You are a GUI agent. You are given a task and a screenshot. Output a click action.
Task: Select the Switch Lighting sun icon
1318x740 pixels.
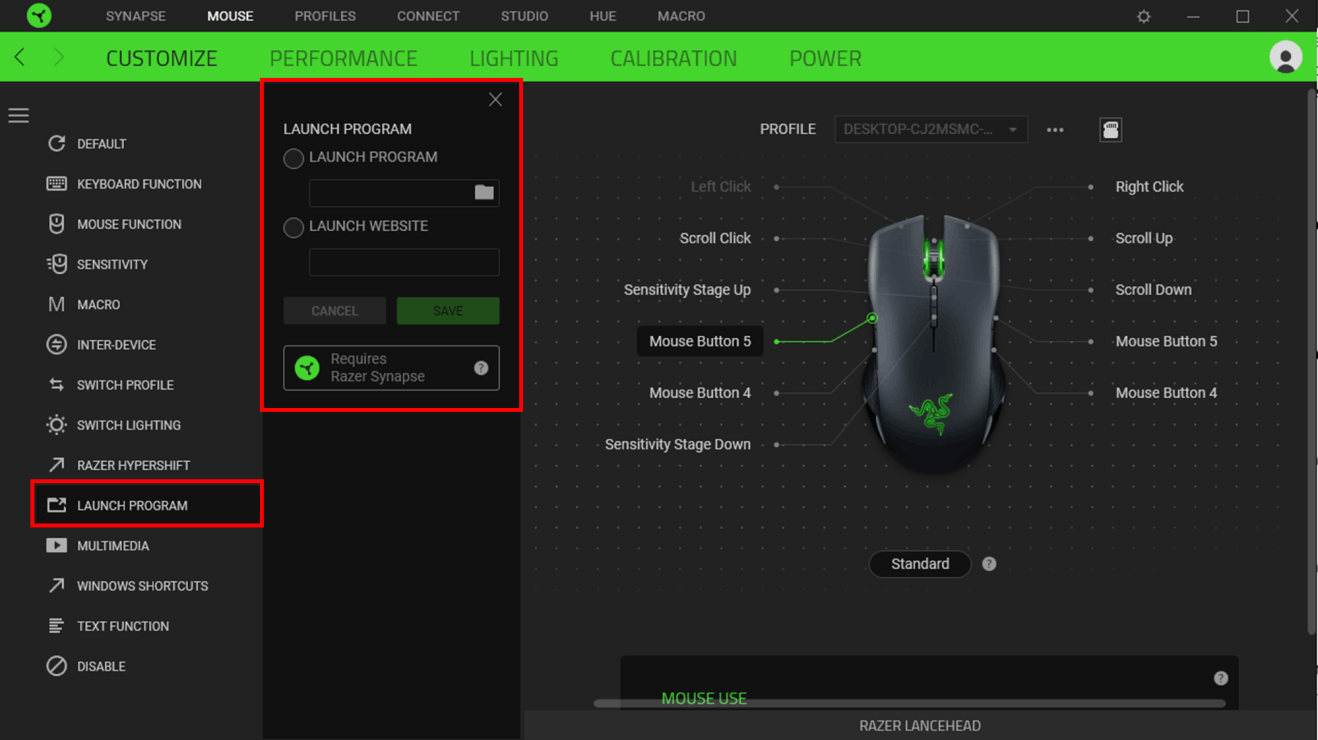coord(56,425)
